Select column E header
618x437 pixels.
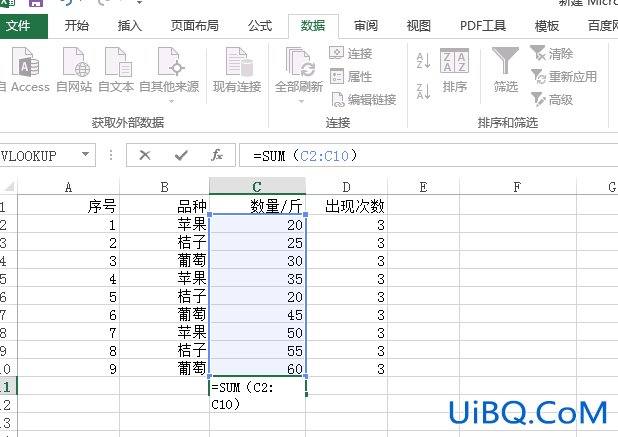(x=423, y=187)
